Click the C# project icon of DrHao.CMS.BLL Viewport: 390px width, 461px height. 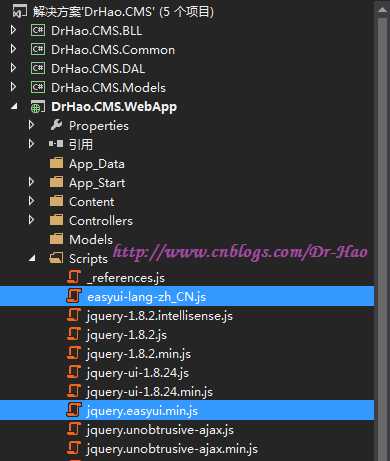[38, 31]
